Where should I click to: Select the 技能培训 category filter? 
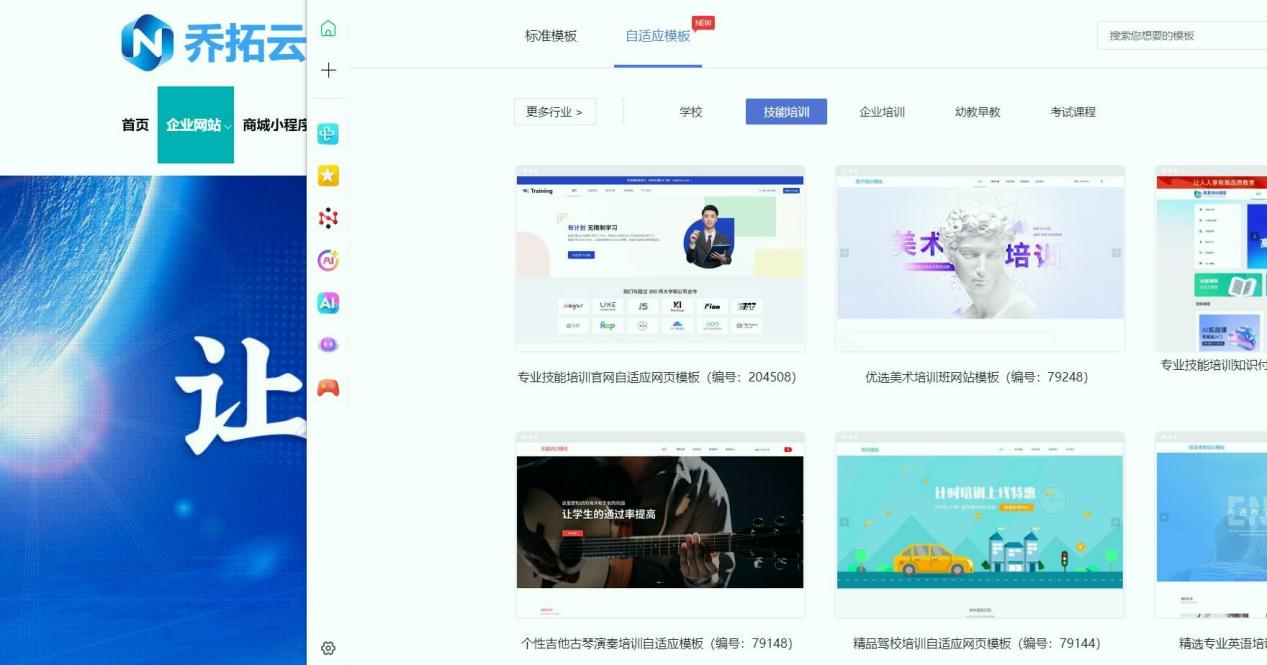786,112
